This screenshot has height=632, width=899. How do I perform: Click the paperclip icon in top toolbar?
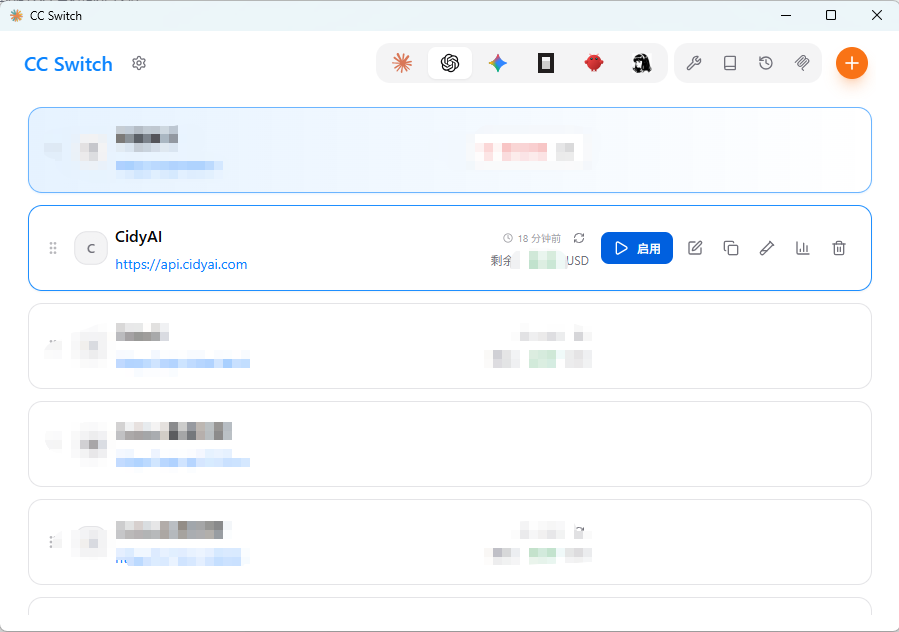[802, 63]
